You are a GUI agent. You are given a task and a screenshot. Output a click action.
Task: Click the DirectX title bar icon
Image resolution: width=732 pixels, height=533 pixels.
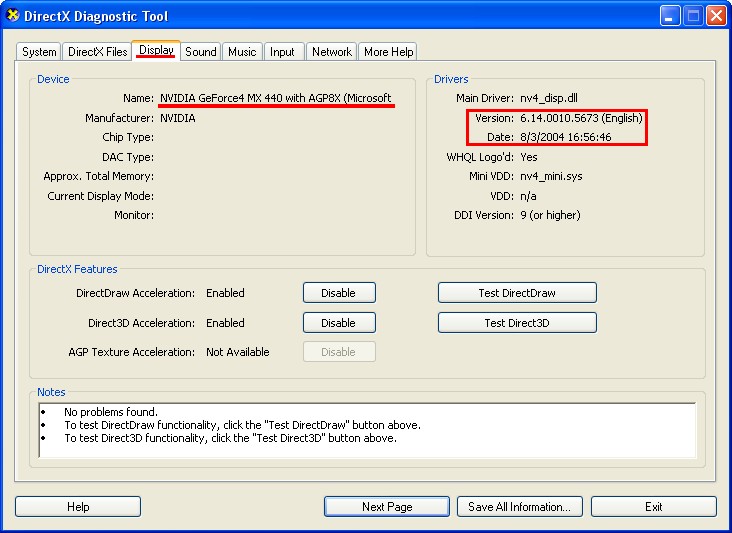tap(13, 15)
